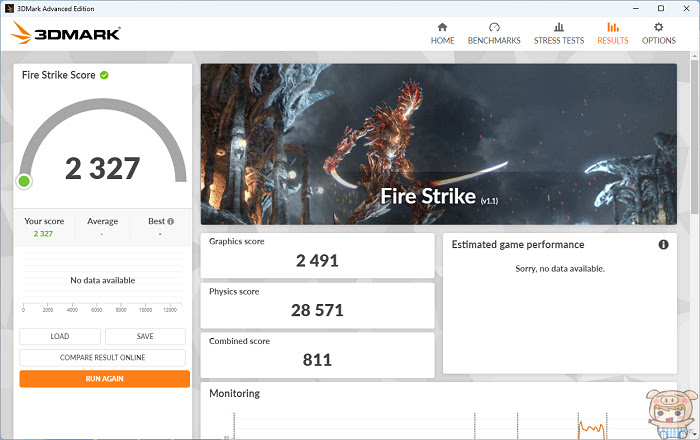The height and width of the screenshot is (440, 700).
Task: Click the Combined score value 811
Action: (317, 360)
